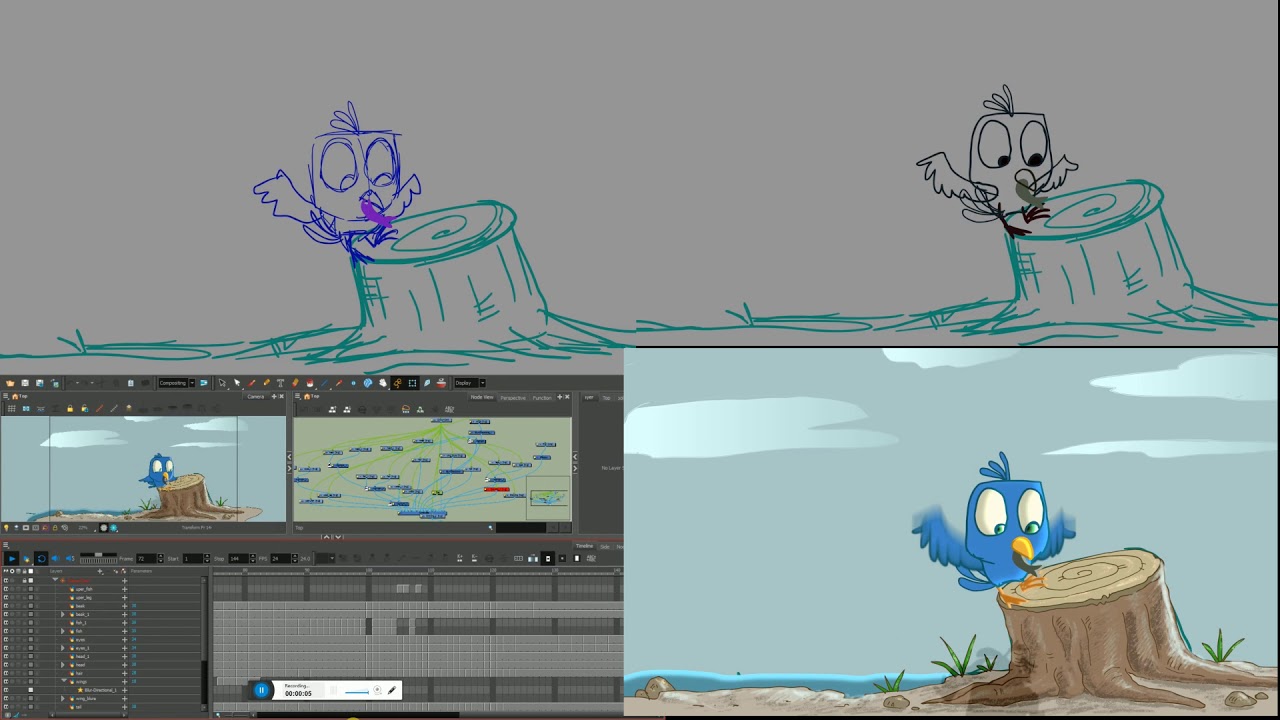Click the Frame number field
Image resolution: width=1280 pixels, height=720 pixels.
(147, 559)
